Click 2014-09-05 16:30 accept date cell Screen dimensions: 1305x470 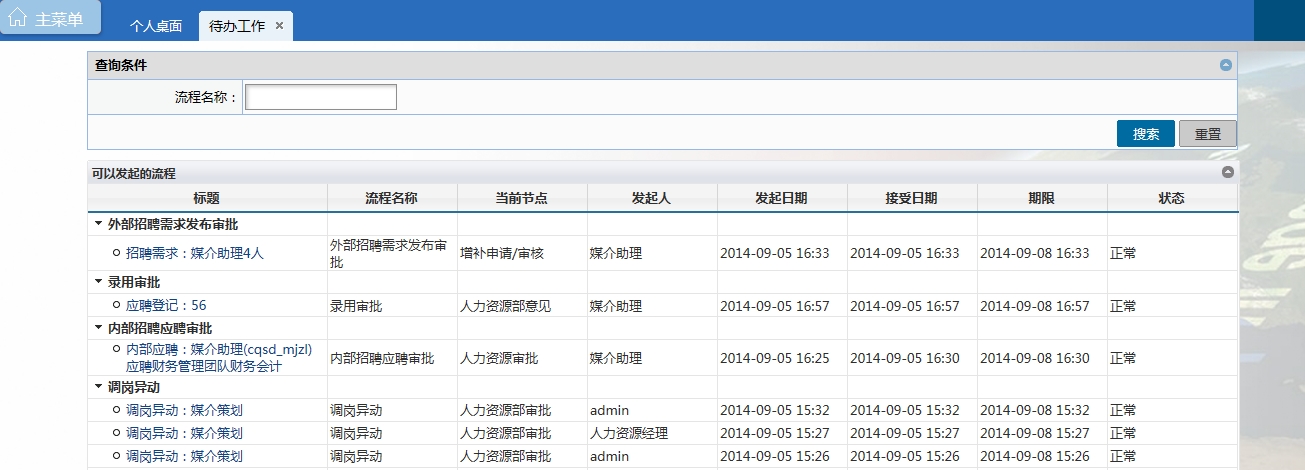click(x=912, y=358)
